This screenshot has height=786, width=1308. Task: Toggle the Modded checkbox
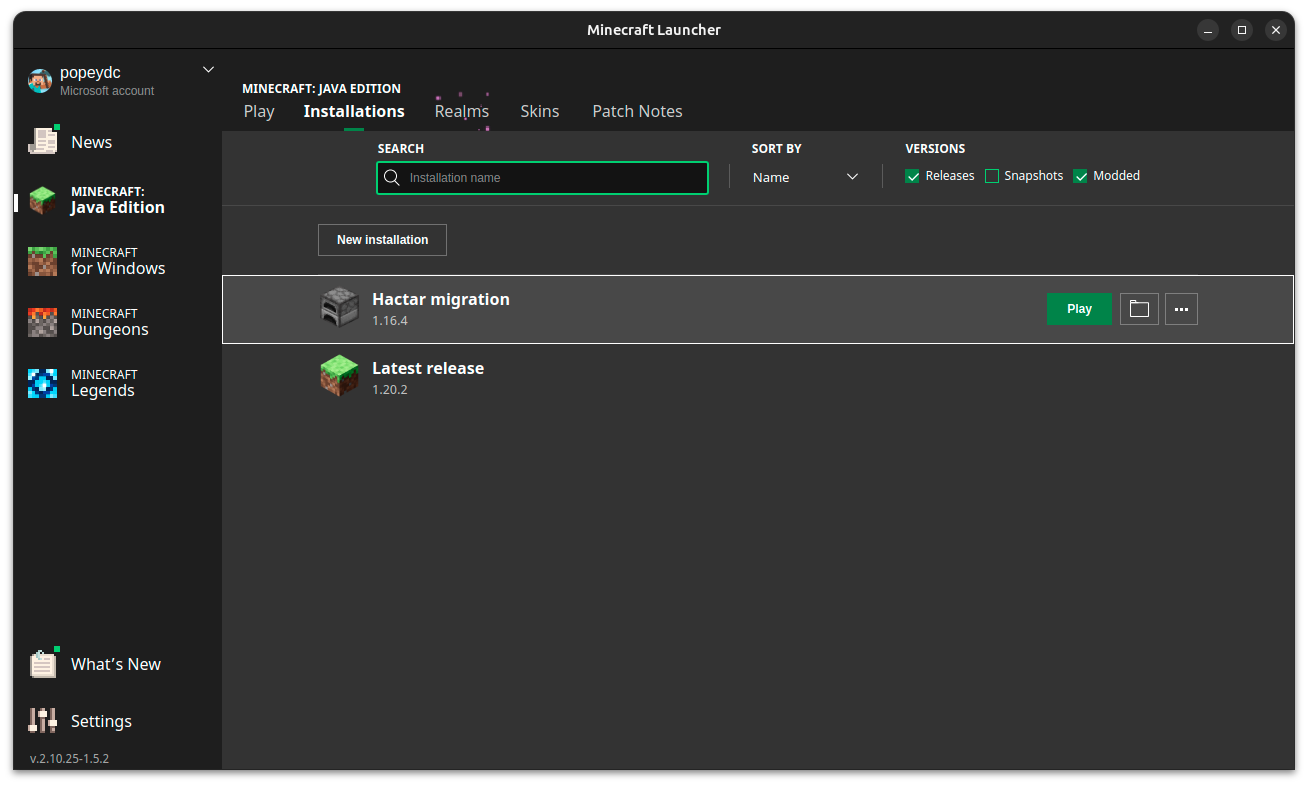click(1080, 176)
